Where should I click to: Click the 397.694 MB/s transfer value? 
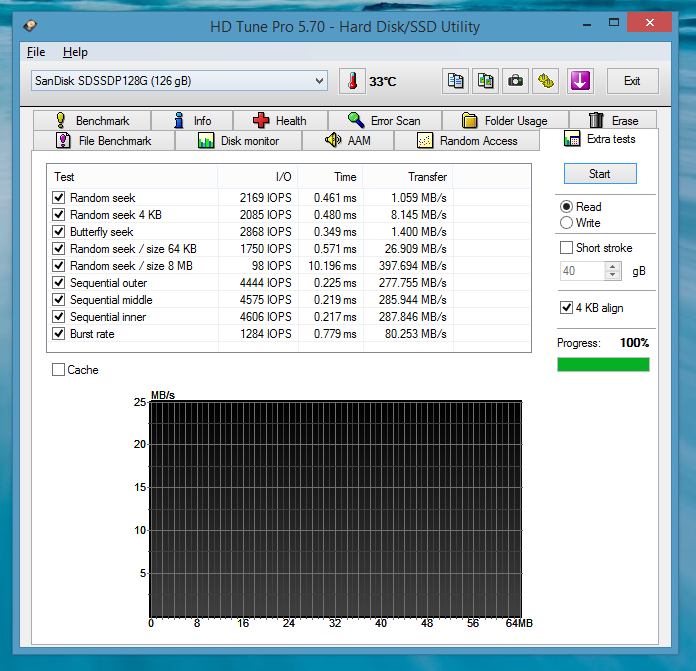(x=412, y=266)
